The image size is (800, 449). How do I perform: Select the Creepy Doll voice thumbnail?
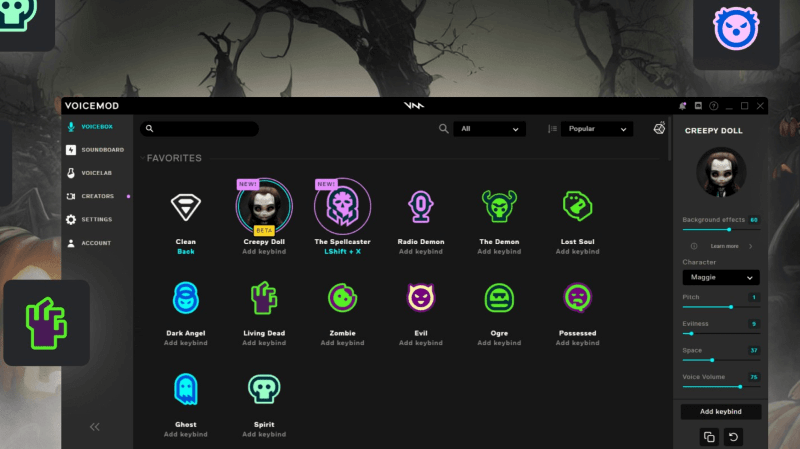tap(265, 206)
